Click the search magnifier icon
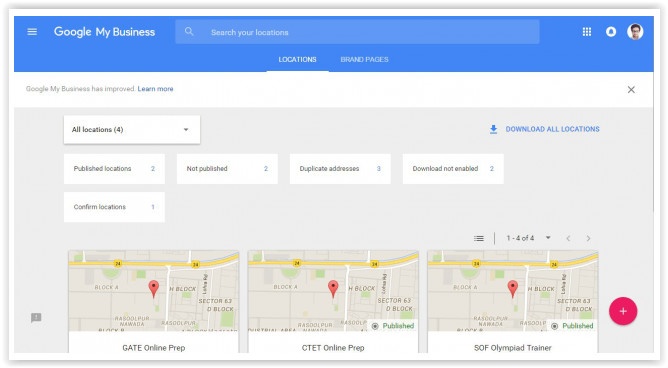 tap(189, 32)
